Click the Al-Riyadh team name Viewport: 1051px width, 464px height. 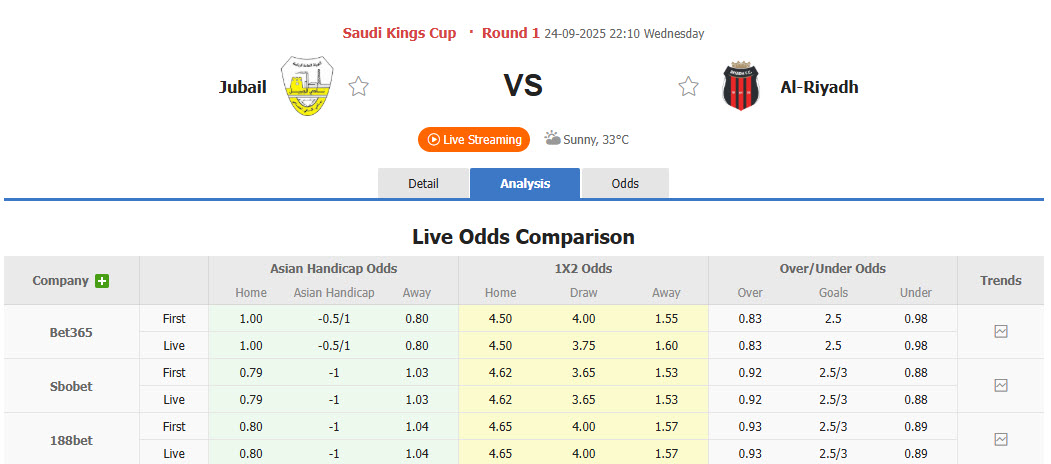tap(819, 87)
